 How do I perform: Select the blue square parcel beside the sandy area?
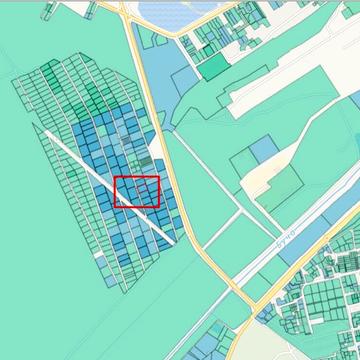tap(264, 149)
